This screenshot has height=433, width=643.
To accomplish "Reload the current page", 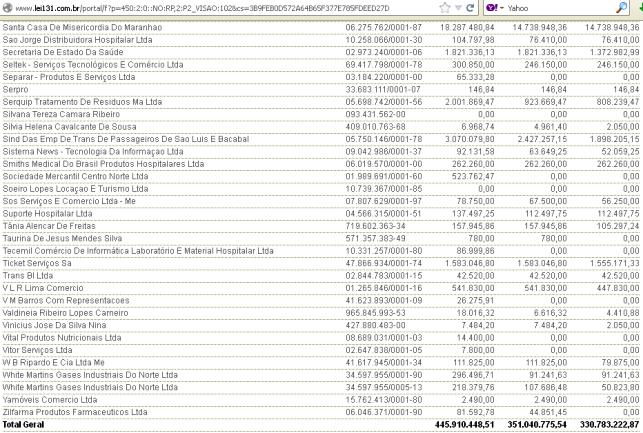I will 470,8.
